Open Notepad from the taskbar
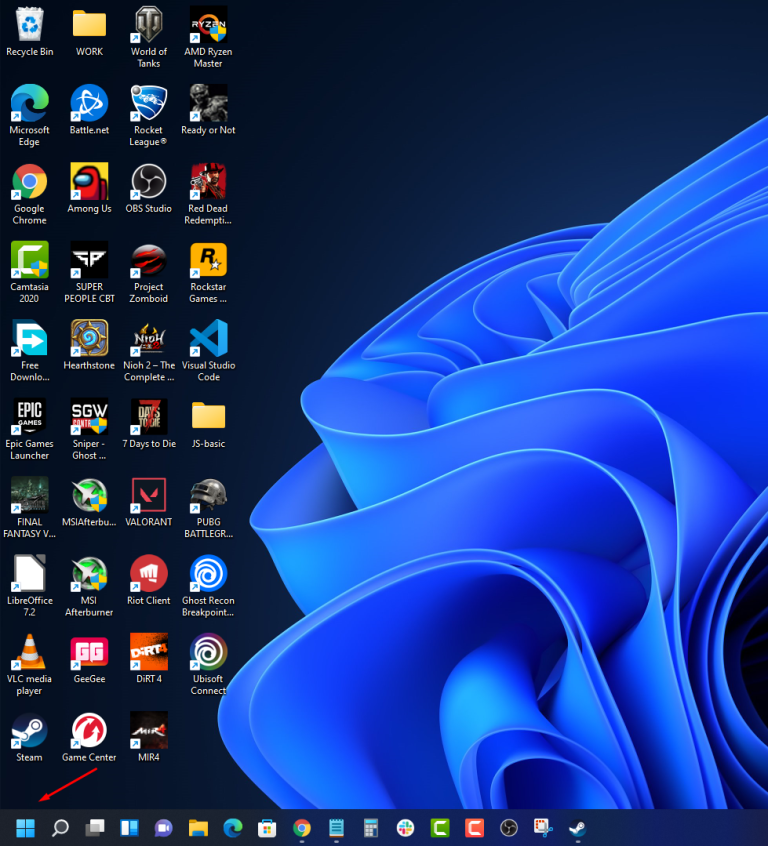Viewport: 768px width, 846px height. click(336, 827)
